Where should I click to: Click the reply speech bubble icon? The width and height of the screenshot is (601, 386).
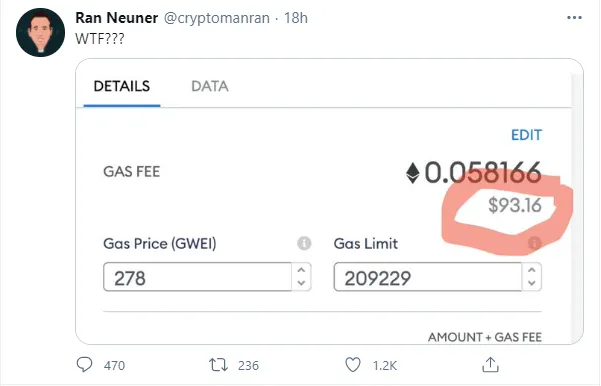(84, 365)
